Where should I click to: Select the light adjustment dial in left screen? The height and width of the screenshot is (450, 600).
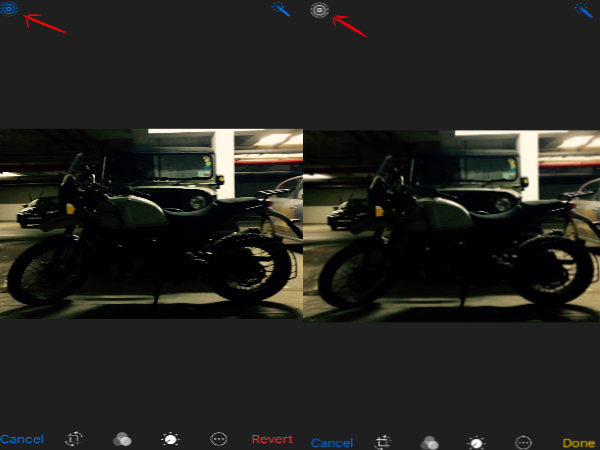pyautogui.click(x=170, y=439)
